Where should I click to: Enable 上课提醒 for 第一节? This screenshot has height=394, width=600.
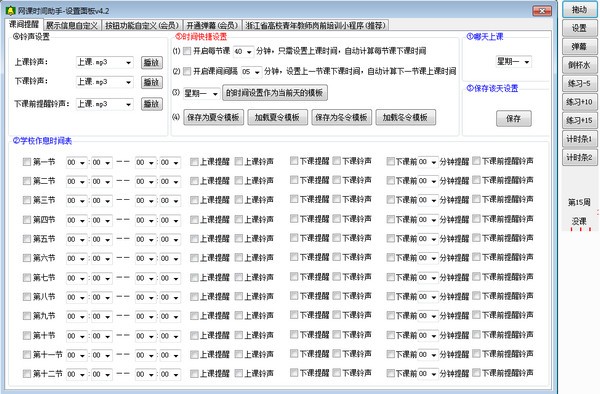[194, 162]
